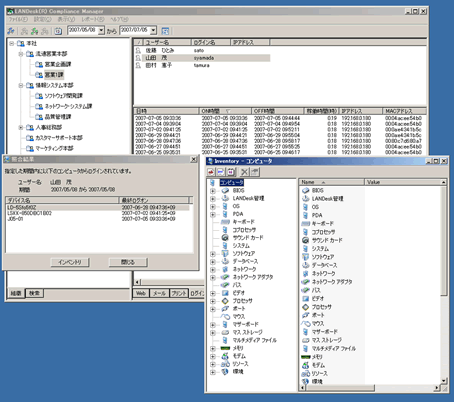The height and width of the screenshot is (402, 454).
Task: Open the レポート menu
Action: click(93, 19)
